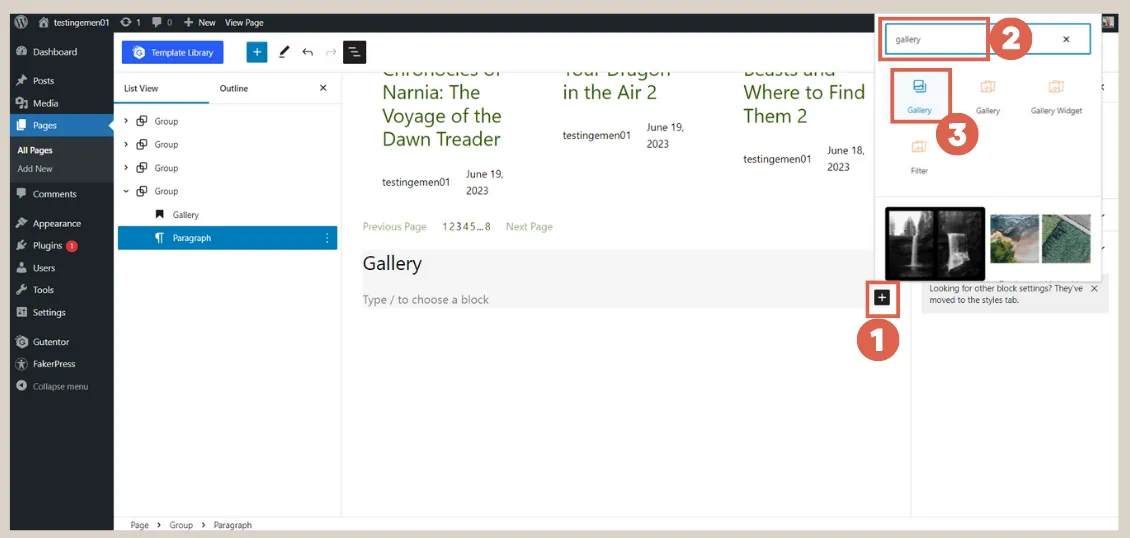1130x538 pixels.
Task: Select the Paragraph item in List View
Action: (x=227, y=238)
